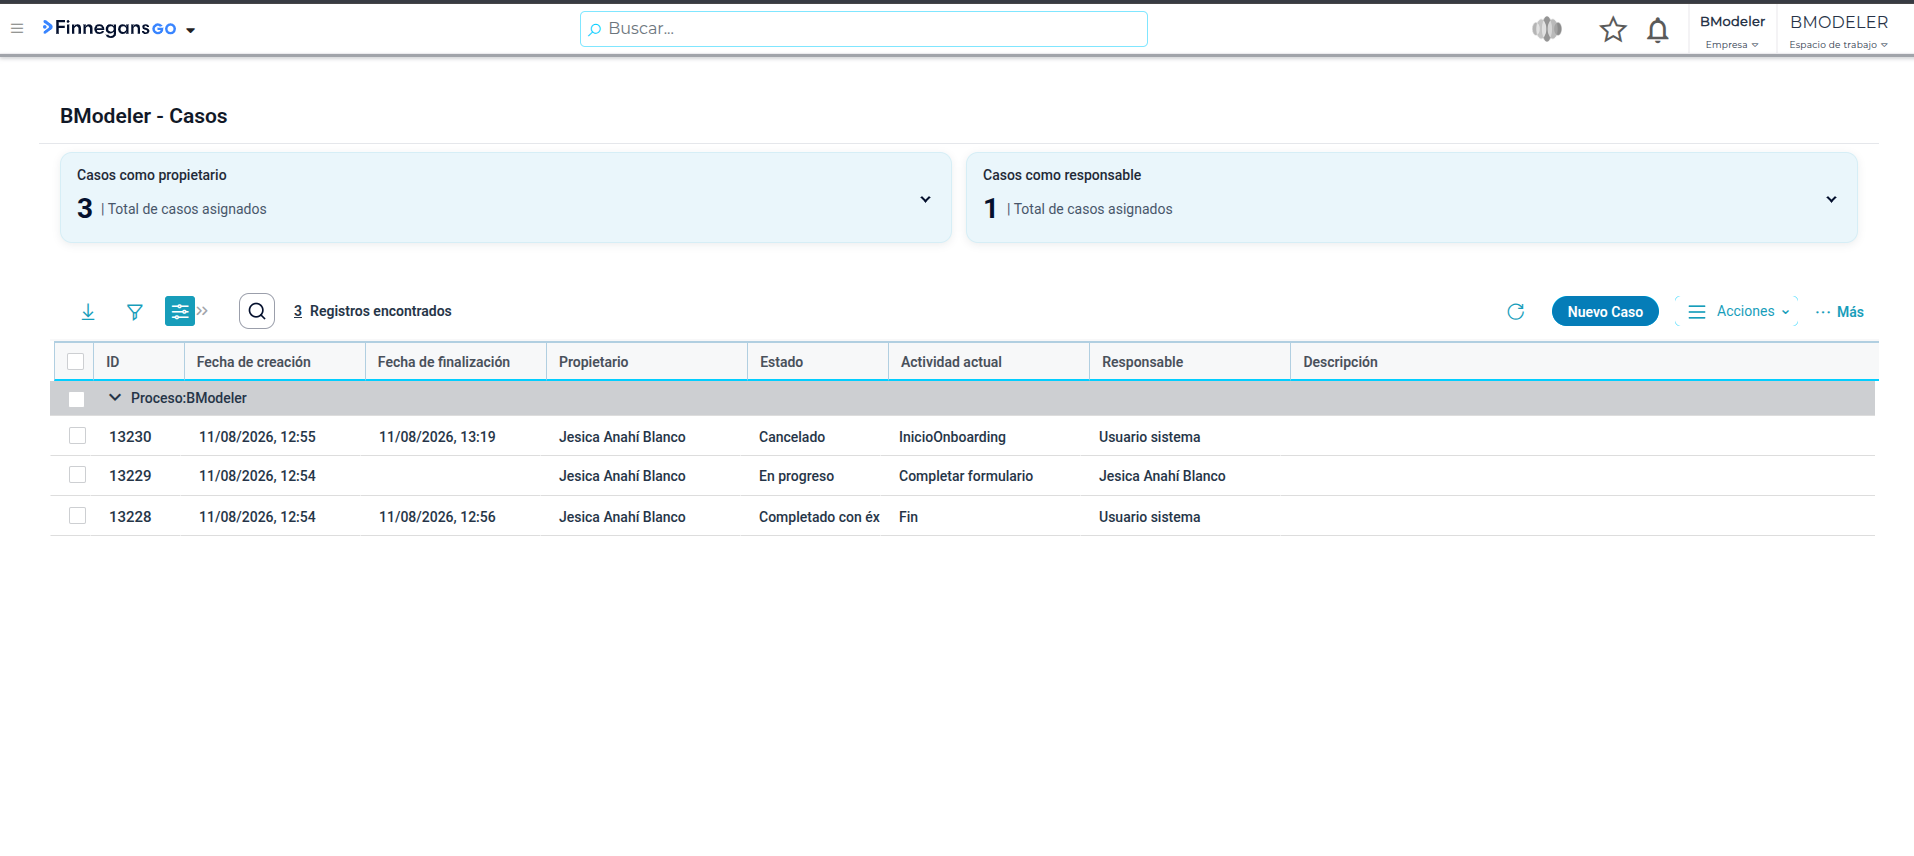Open the BModeler Empresa selector
This screenshot has width=1914, height=856.
(x=1732, y=31)
